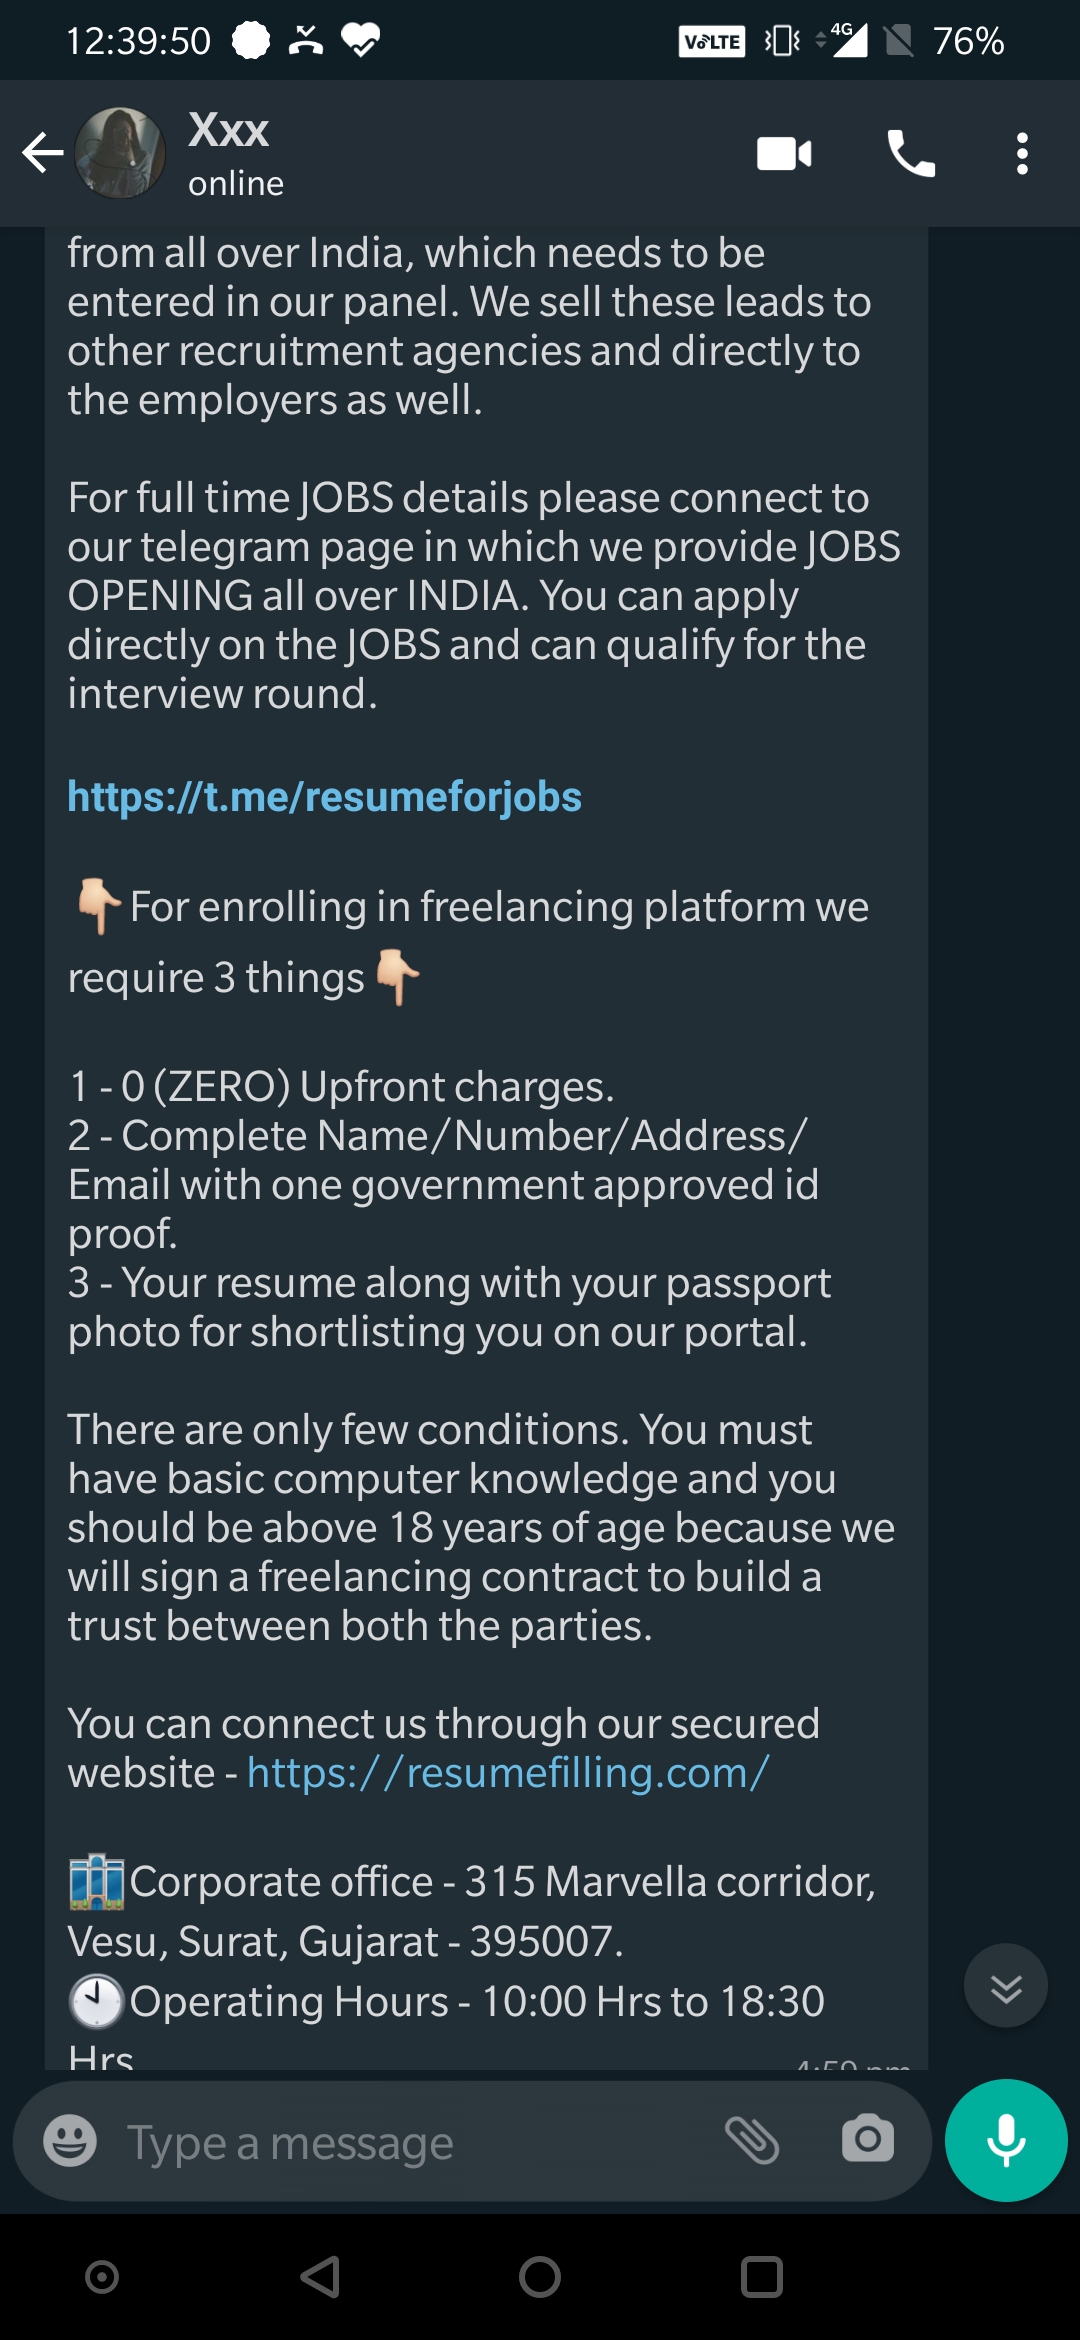Viewport: 1080px width, 2340px height.
Task: Open Xxx contact profile picture
Action: 120,153
